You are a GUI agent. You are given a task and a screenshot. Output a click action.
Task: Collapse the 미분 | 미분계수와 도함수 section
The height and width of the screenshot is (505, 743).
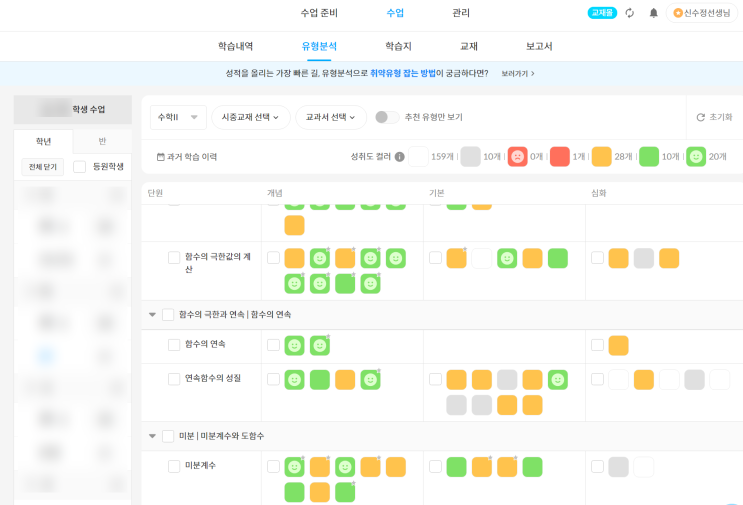click(152, 436)
